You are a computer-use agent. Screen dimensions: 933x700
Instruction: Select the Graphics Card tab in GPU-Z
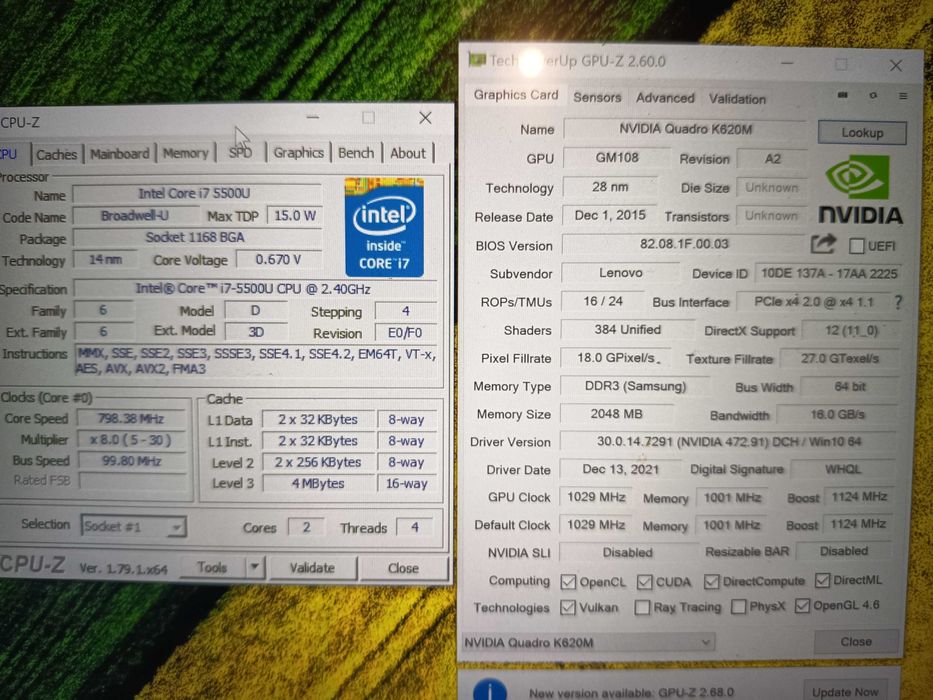tap(515, 95)
